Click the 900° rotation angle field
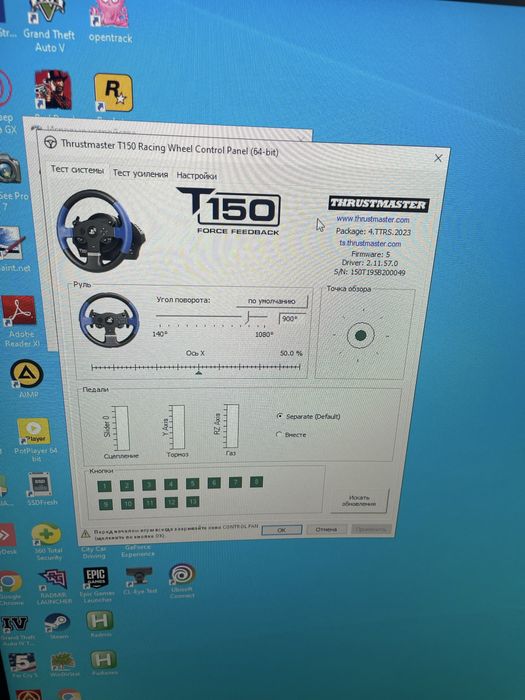Screen dimensions: 525x700 292,319
